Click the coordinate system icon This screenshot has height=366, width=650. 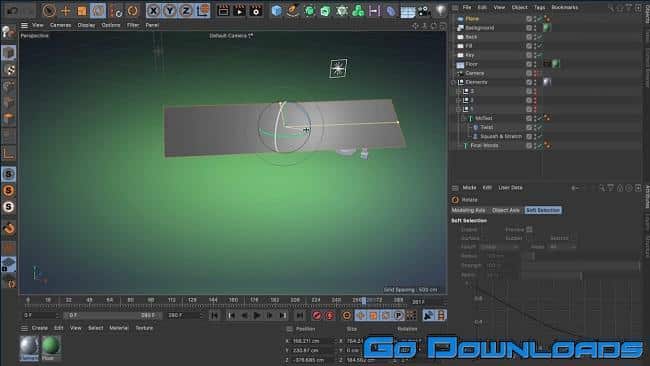click(202, 10)
